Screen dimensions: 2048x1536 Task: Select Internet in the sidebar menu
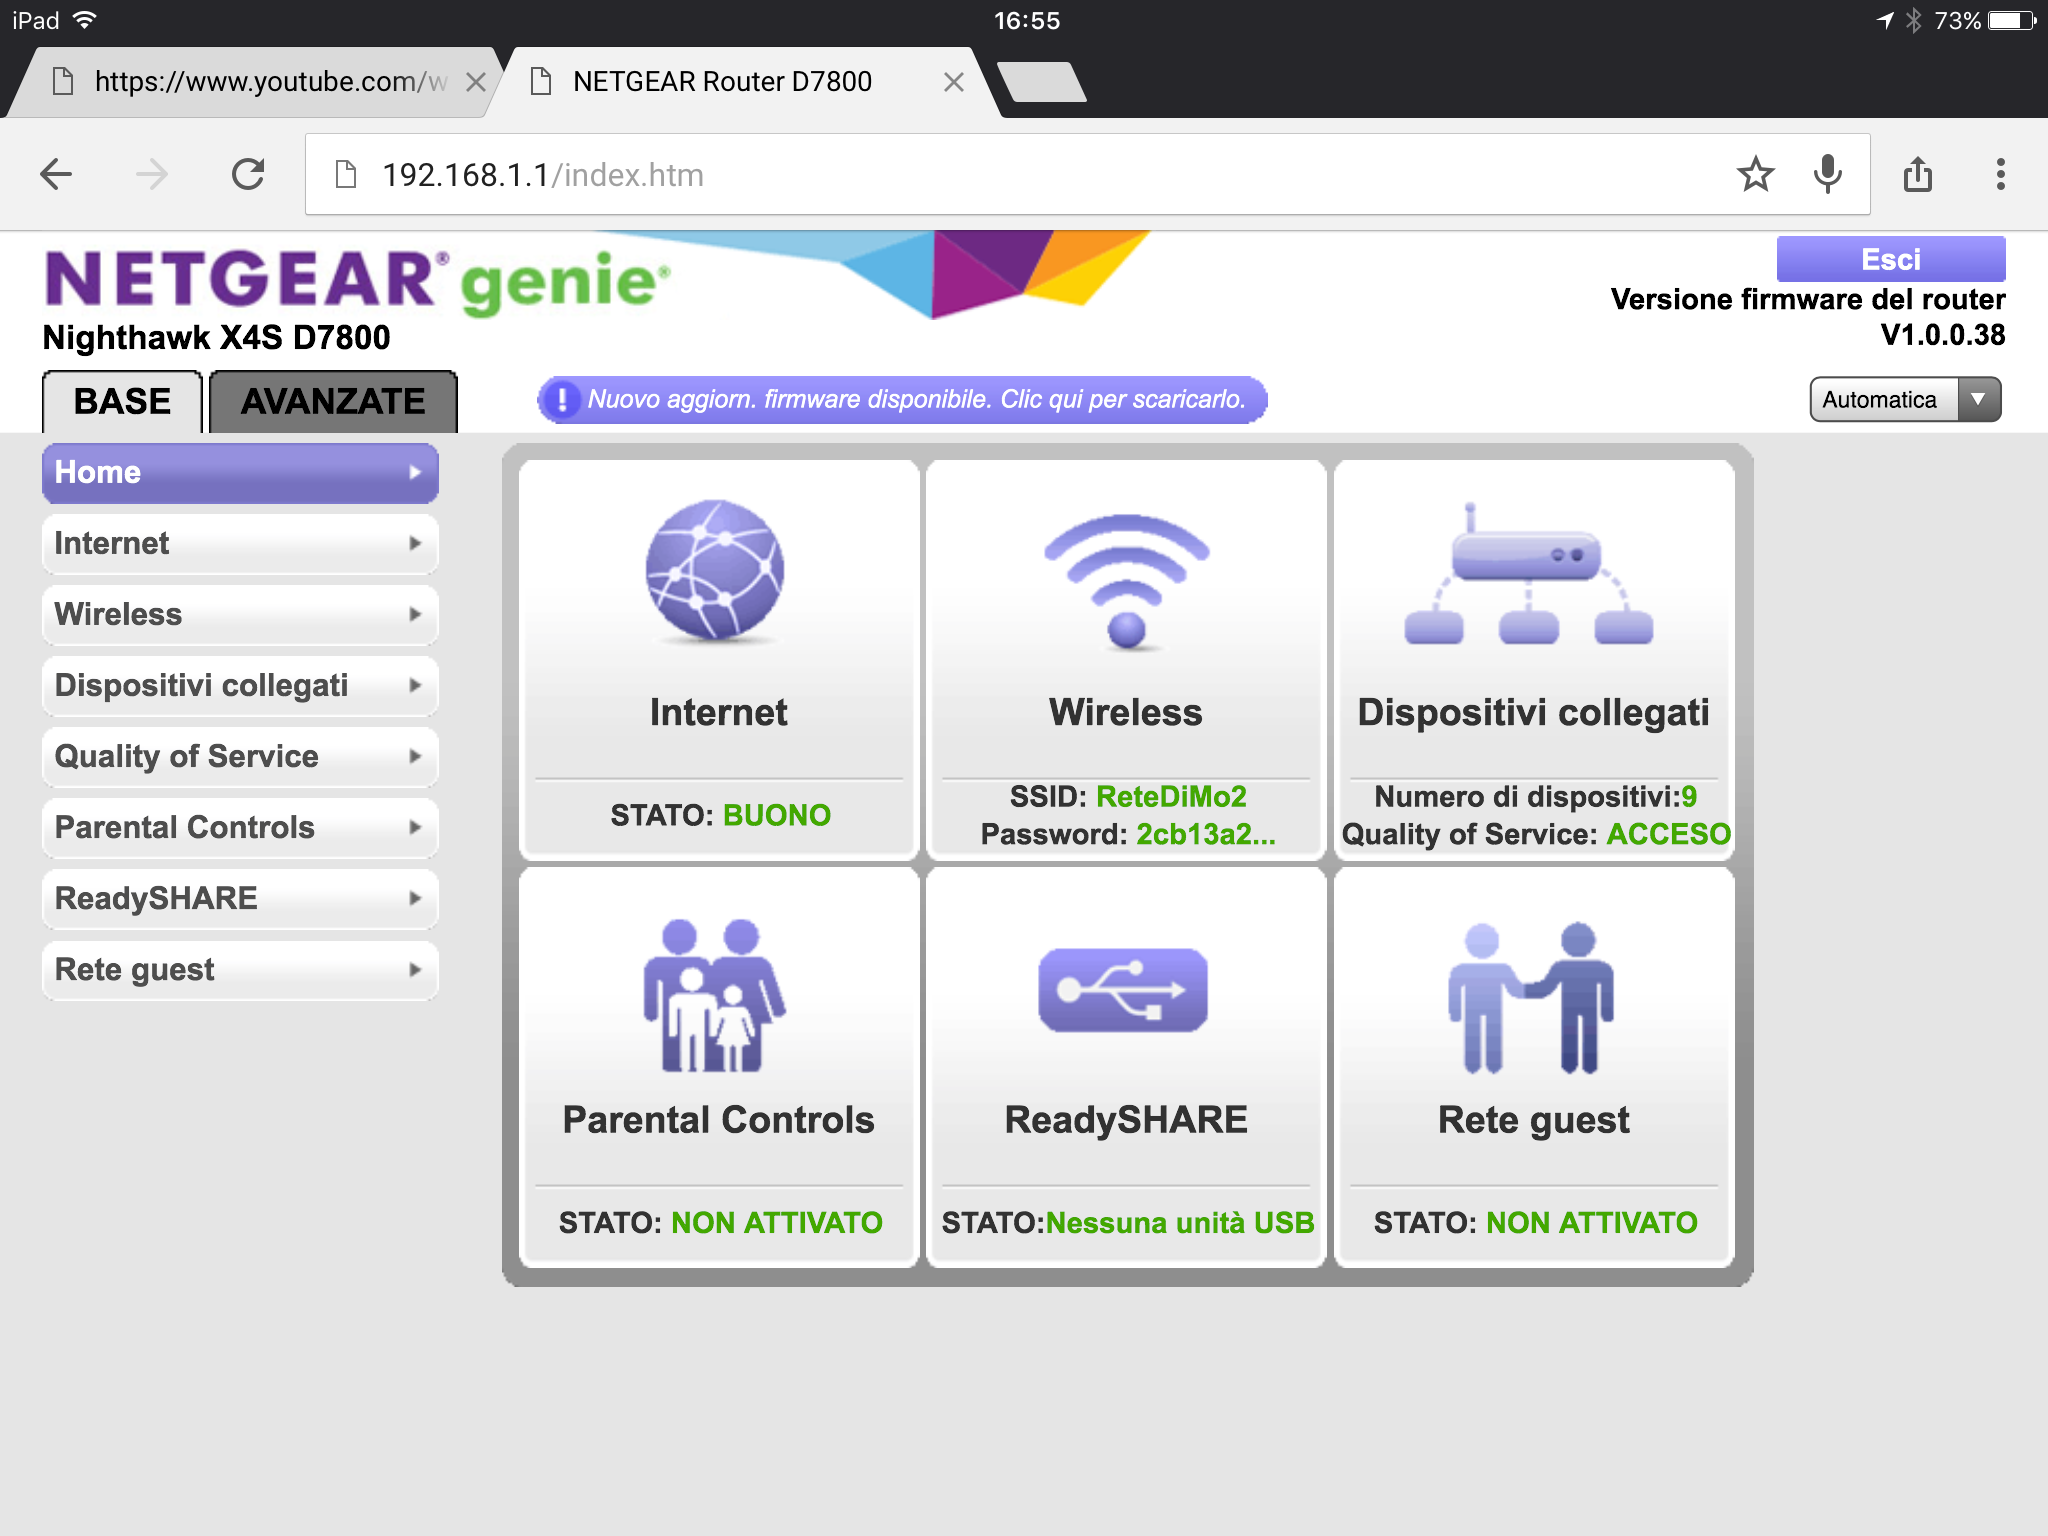[240, 544]
